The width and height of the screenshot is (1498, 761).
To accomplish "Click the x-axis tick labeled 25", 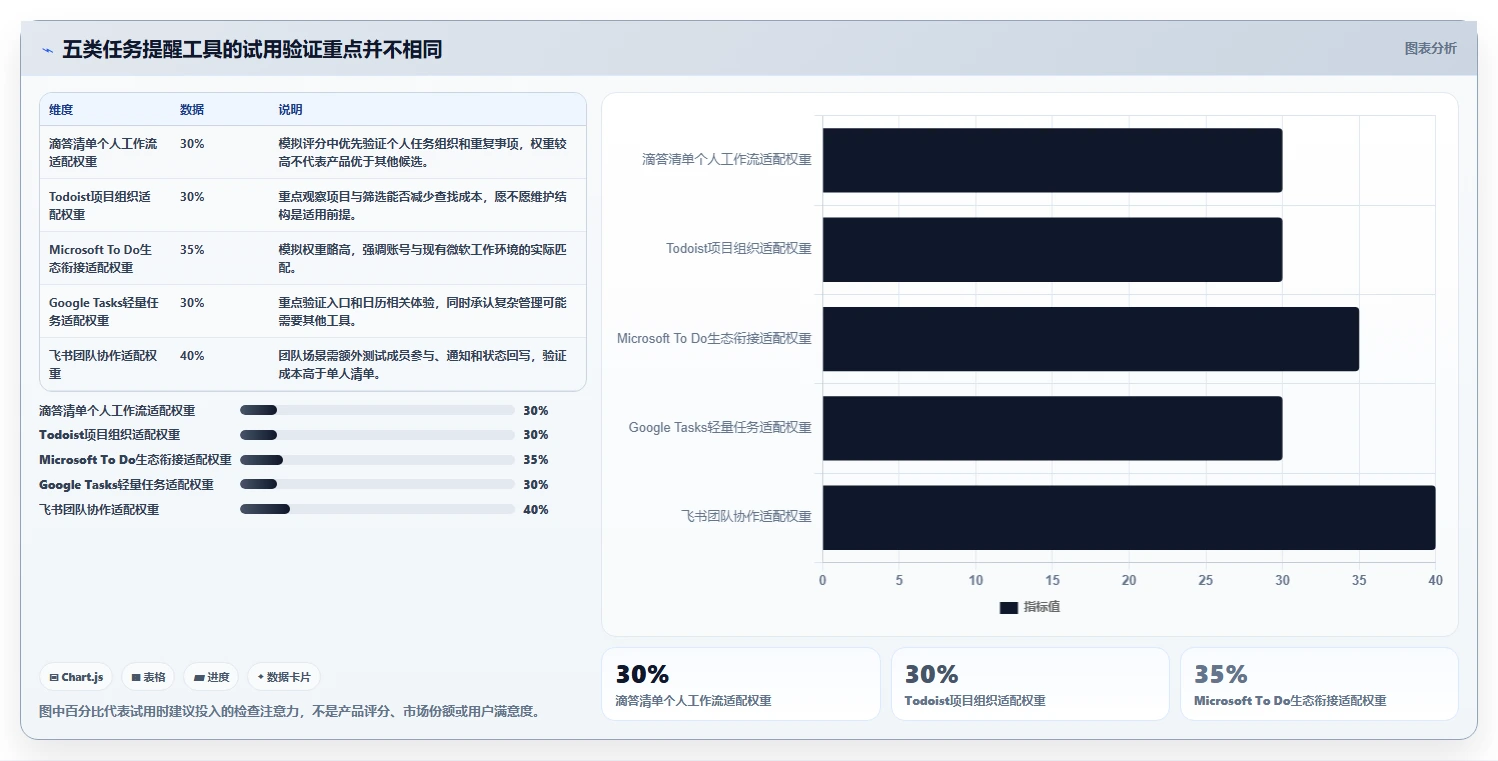I will [1206, 580].
